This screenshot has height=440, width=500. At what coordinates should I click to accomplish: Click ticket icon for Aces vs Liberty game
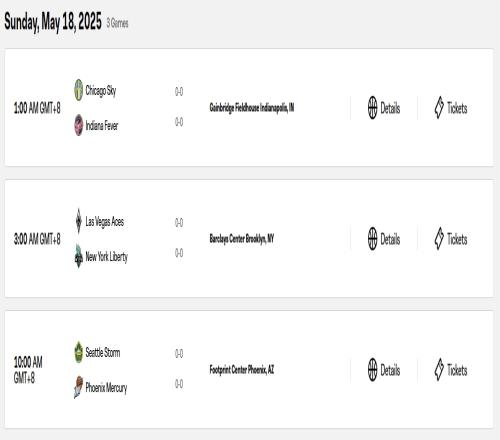pyautogui.click(x=439, y=238)
